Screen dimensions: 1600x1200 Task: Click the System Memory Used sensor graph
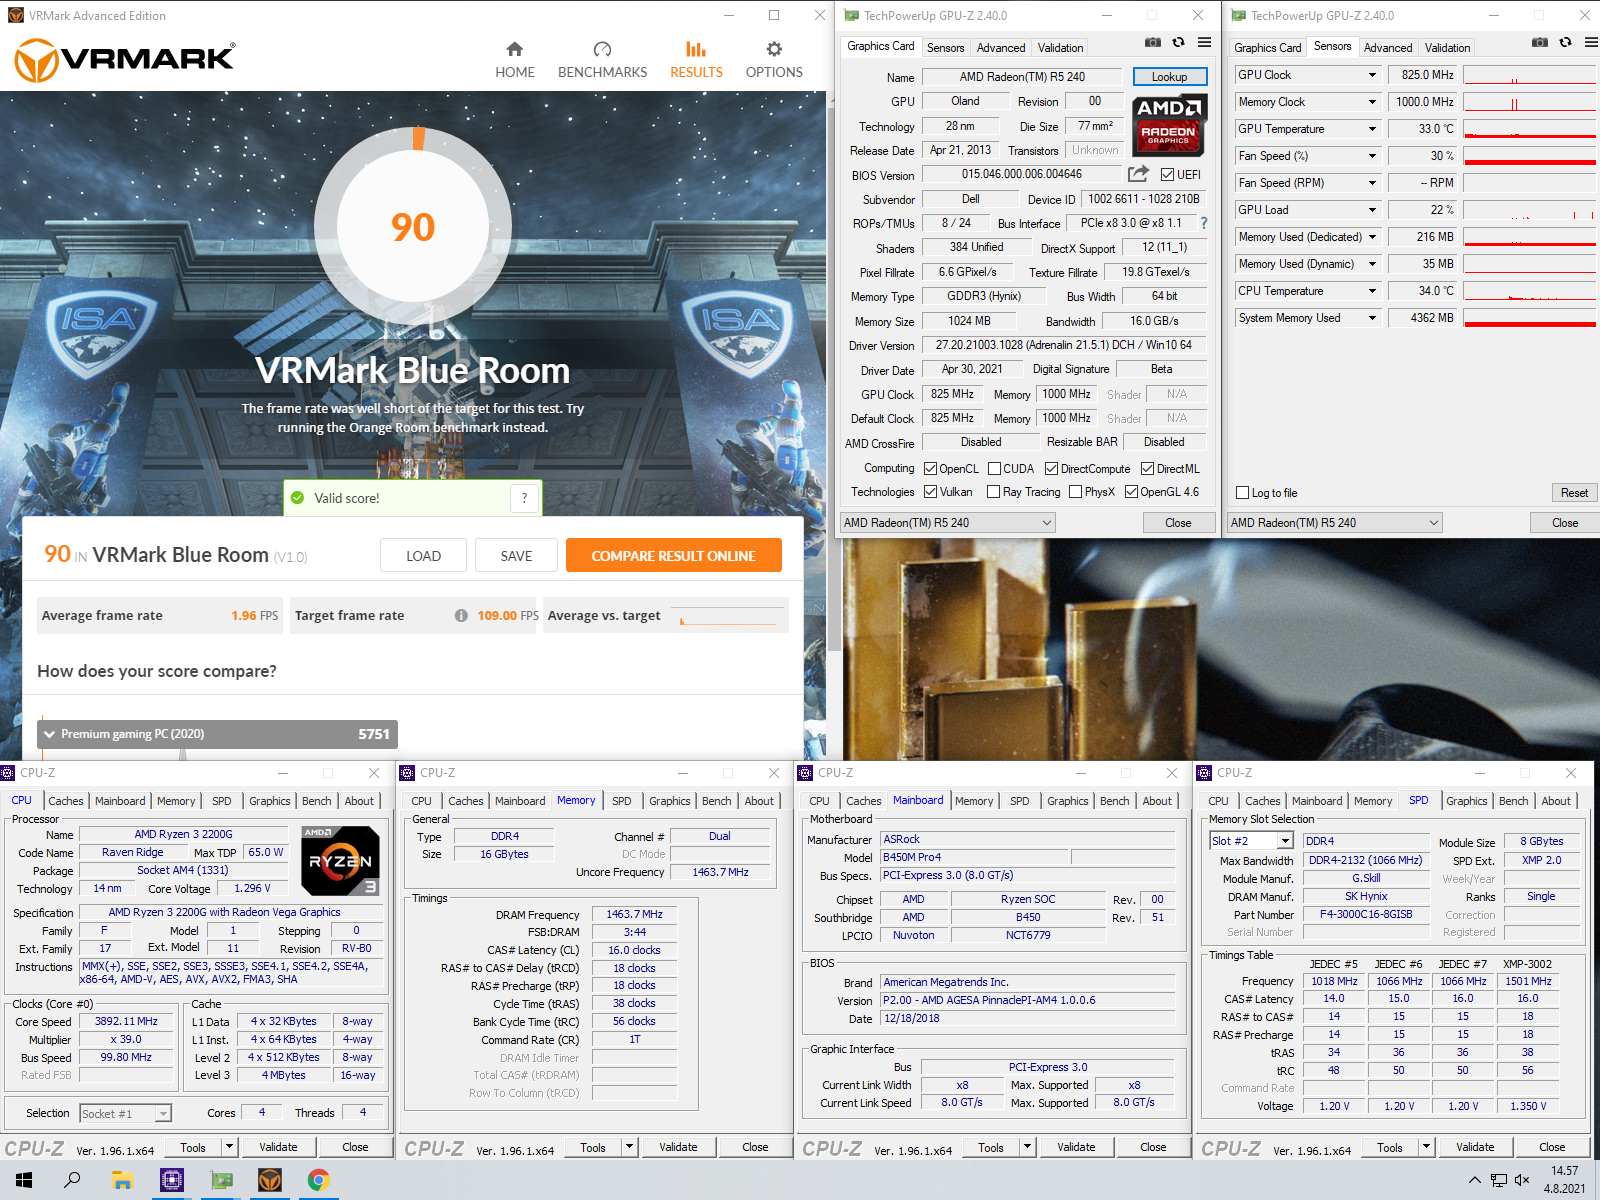pyautogui.click(x=1530, y=318)
